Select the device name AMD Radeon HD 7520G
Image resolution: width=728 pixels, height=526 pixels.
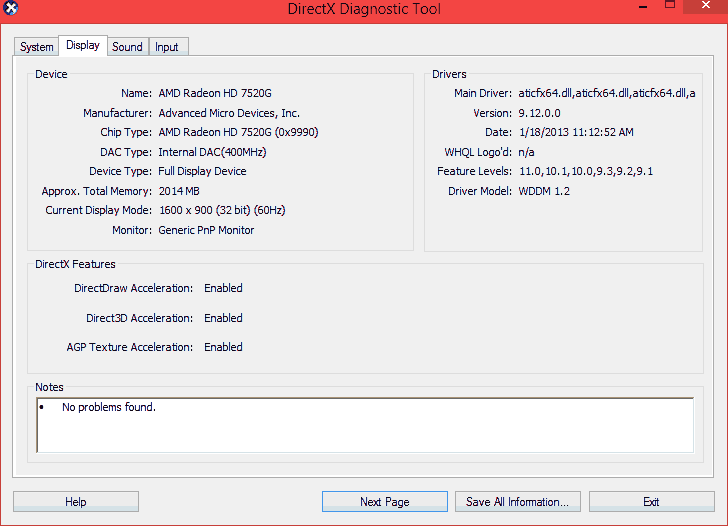coord(215,93)
